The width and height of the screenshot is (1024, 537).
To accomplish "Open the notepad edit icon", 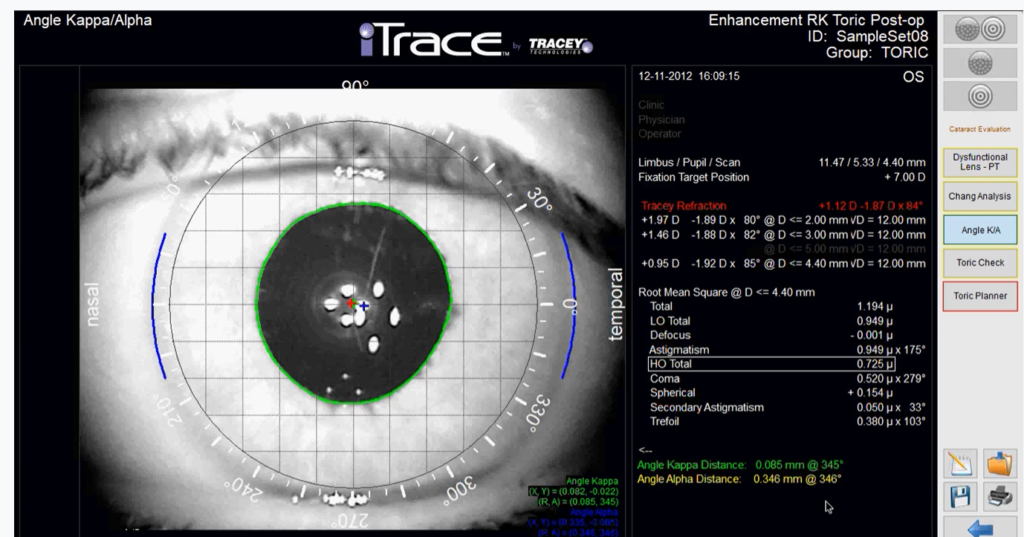I will (x=961, y=464).
